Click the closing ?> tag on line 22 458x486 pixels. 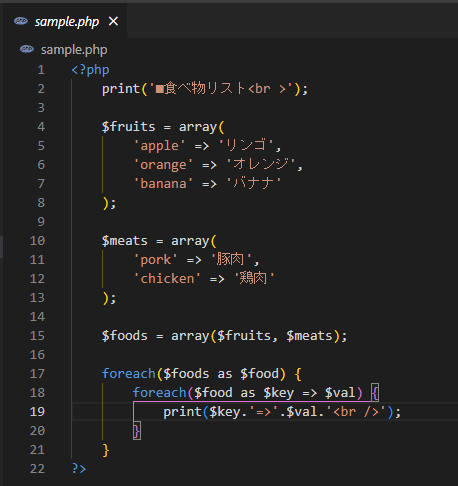click(79, 469)
